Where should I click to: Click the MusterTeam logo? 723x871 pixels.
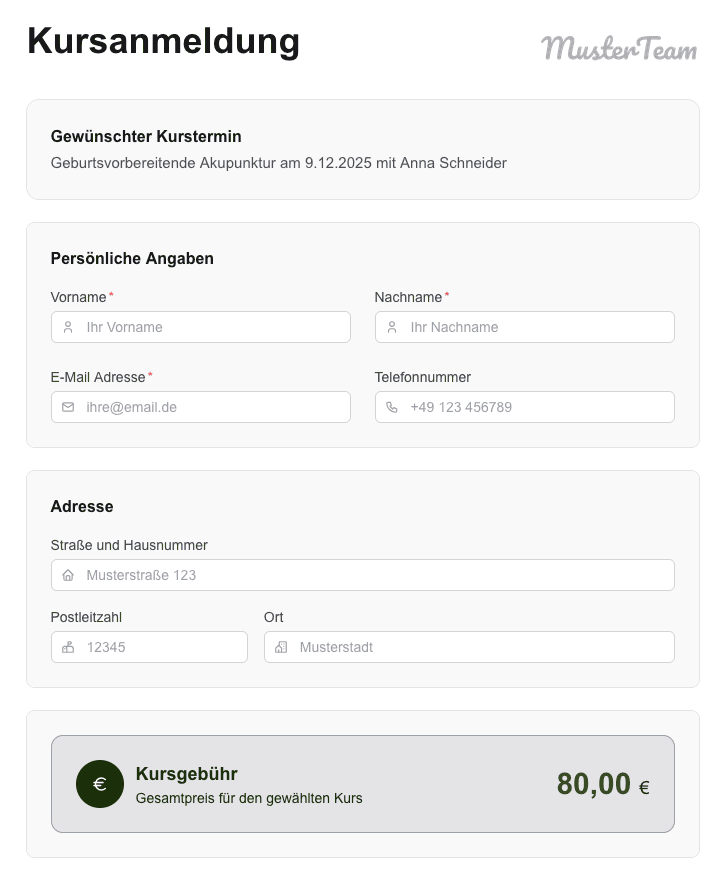tap(620, 48)
